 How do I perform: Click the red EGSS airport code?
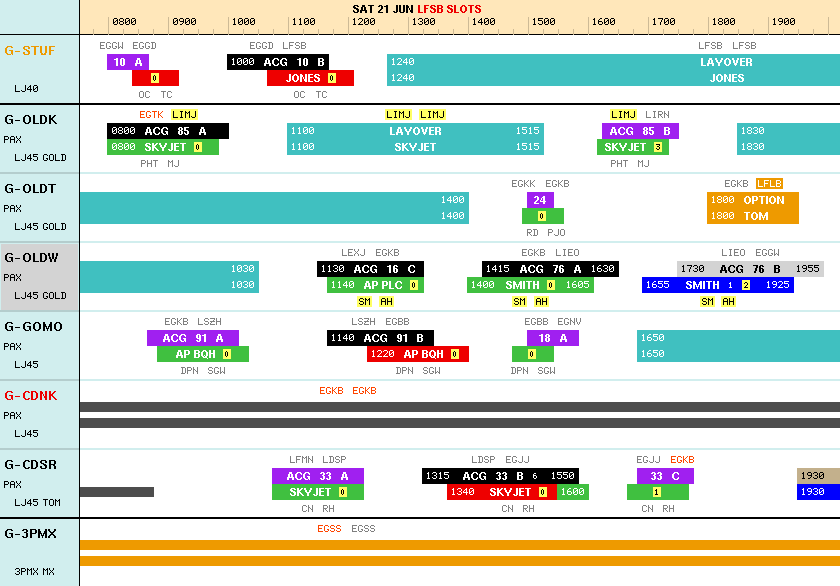(329, 529)
